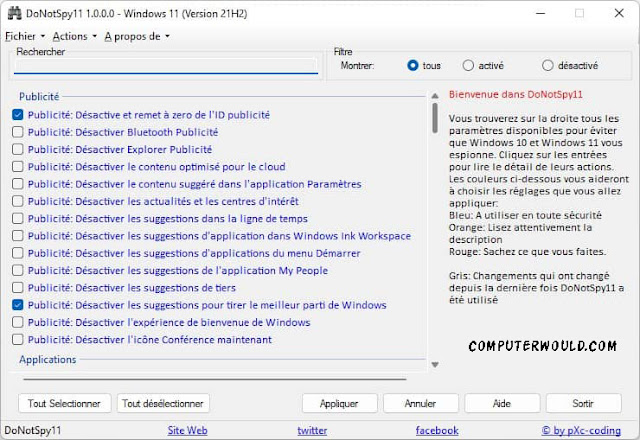Click the DoNotSpy11 binoculars title icon
Image resolution: width=640 pixels, height=440 pixels.
pyautogui.click(x=15, y=13)
